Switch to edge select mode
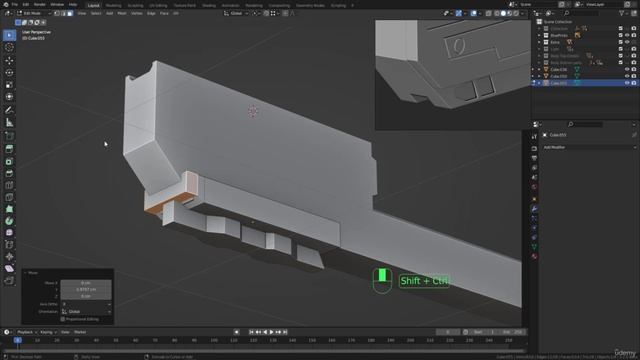640x360 pixels. point(64,13)
